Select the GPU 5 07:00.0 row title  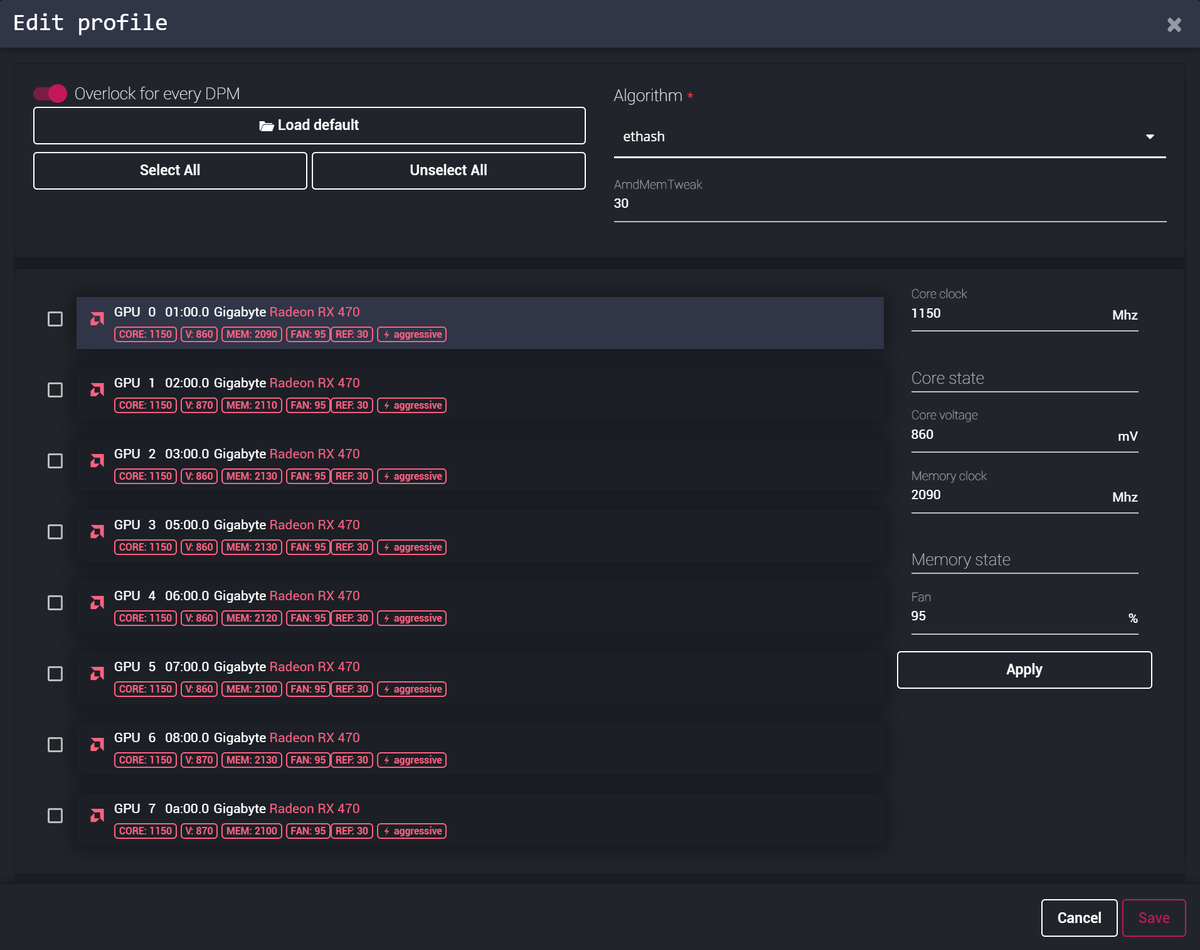237,667
